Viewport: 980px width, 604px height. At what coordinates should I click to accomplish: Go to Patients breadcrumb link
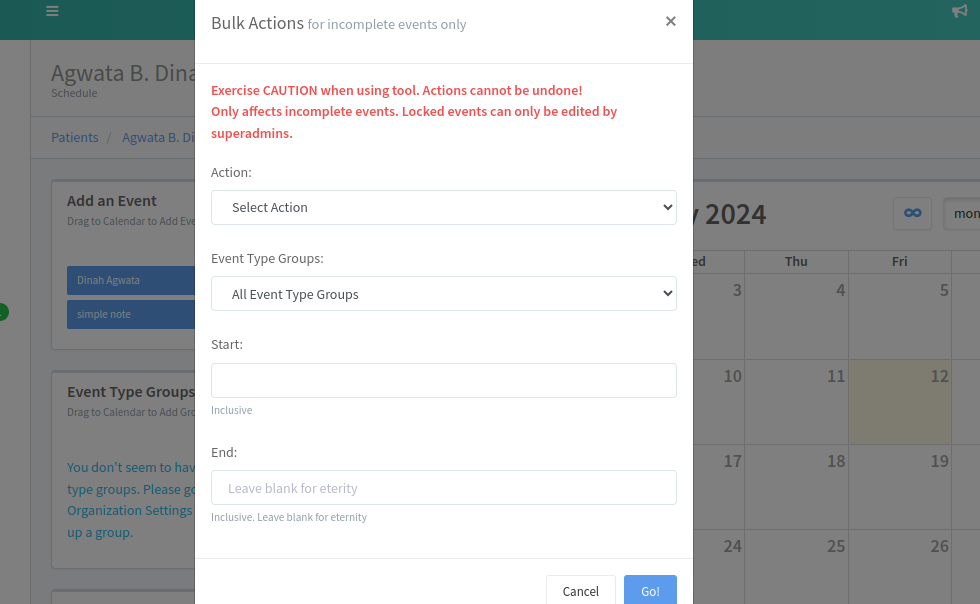pyautogui.click(x=75, y=137)
